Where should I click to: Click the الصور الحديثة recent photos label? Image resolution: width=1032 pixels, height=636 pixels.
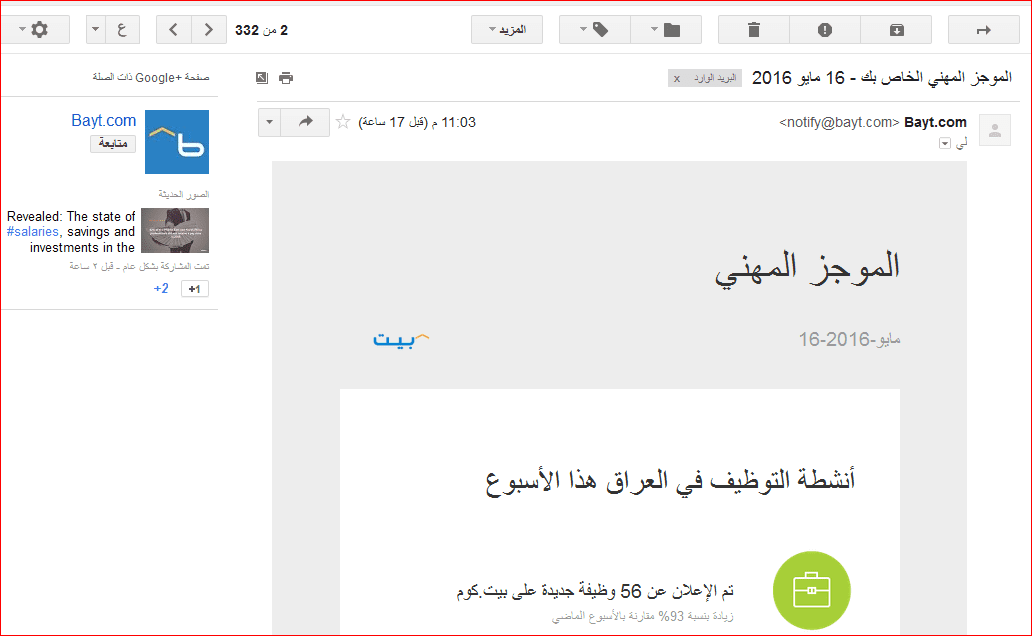pos(184,194)
